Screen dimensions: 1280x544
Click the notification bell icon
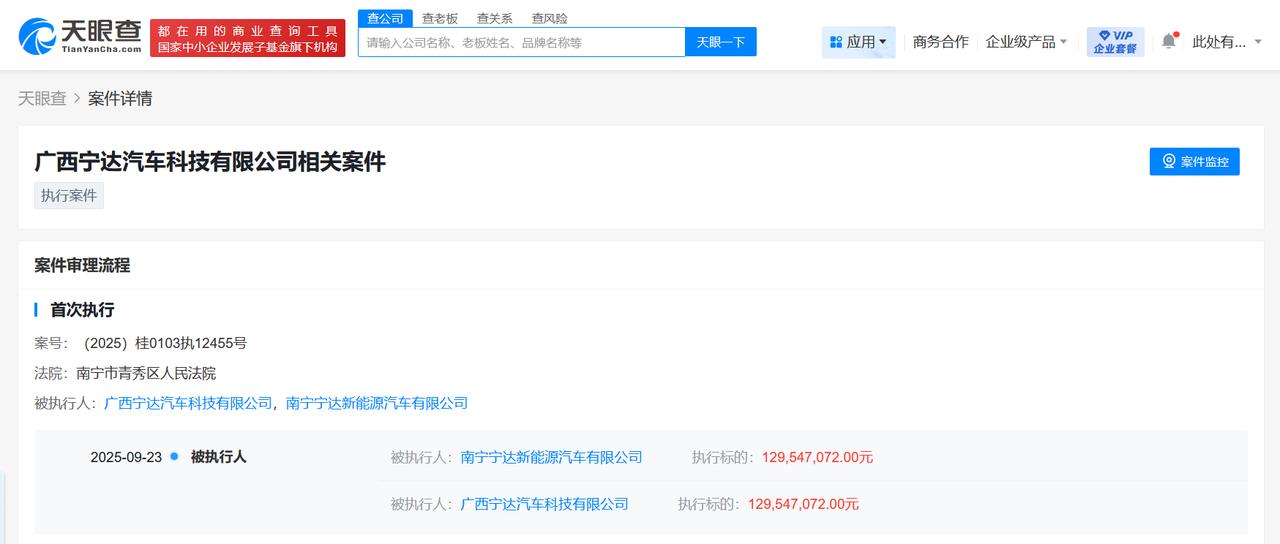1169,41
